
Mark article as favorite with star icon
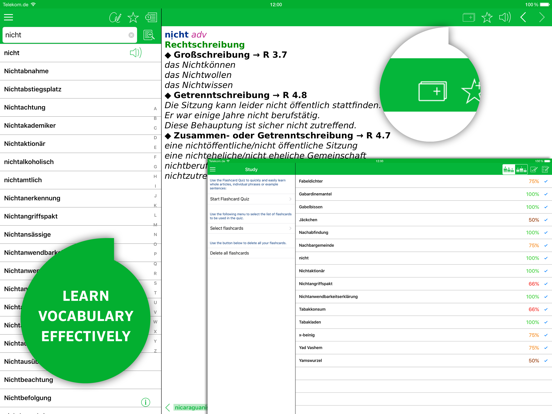(x=487, y=17)
